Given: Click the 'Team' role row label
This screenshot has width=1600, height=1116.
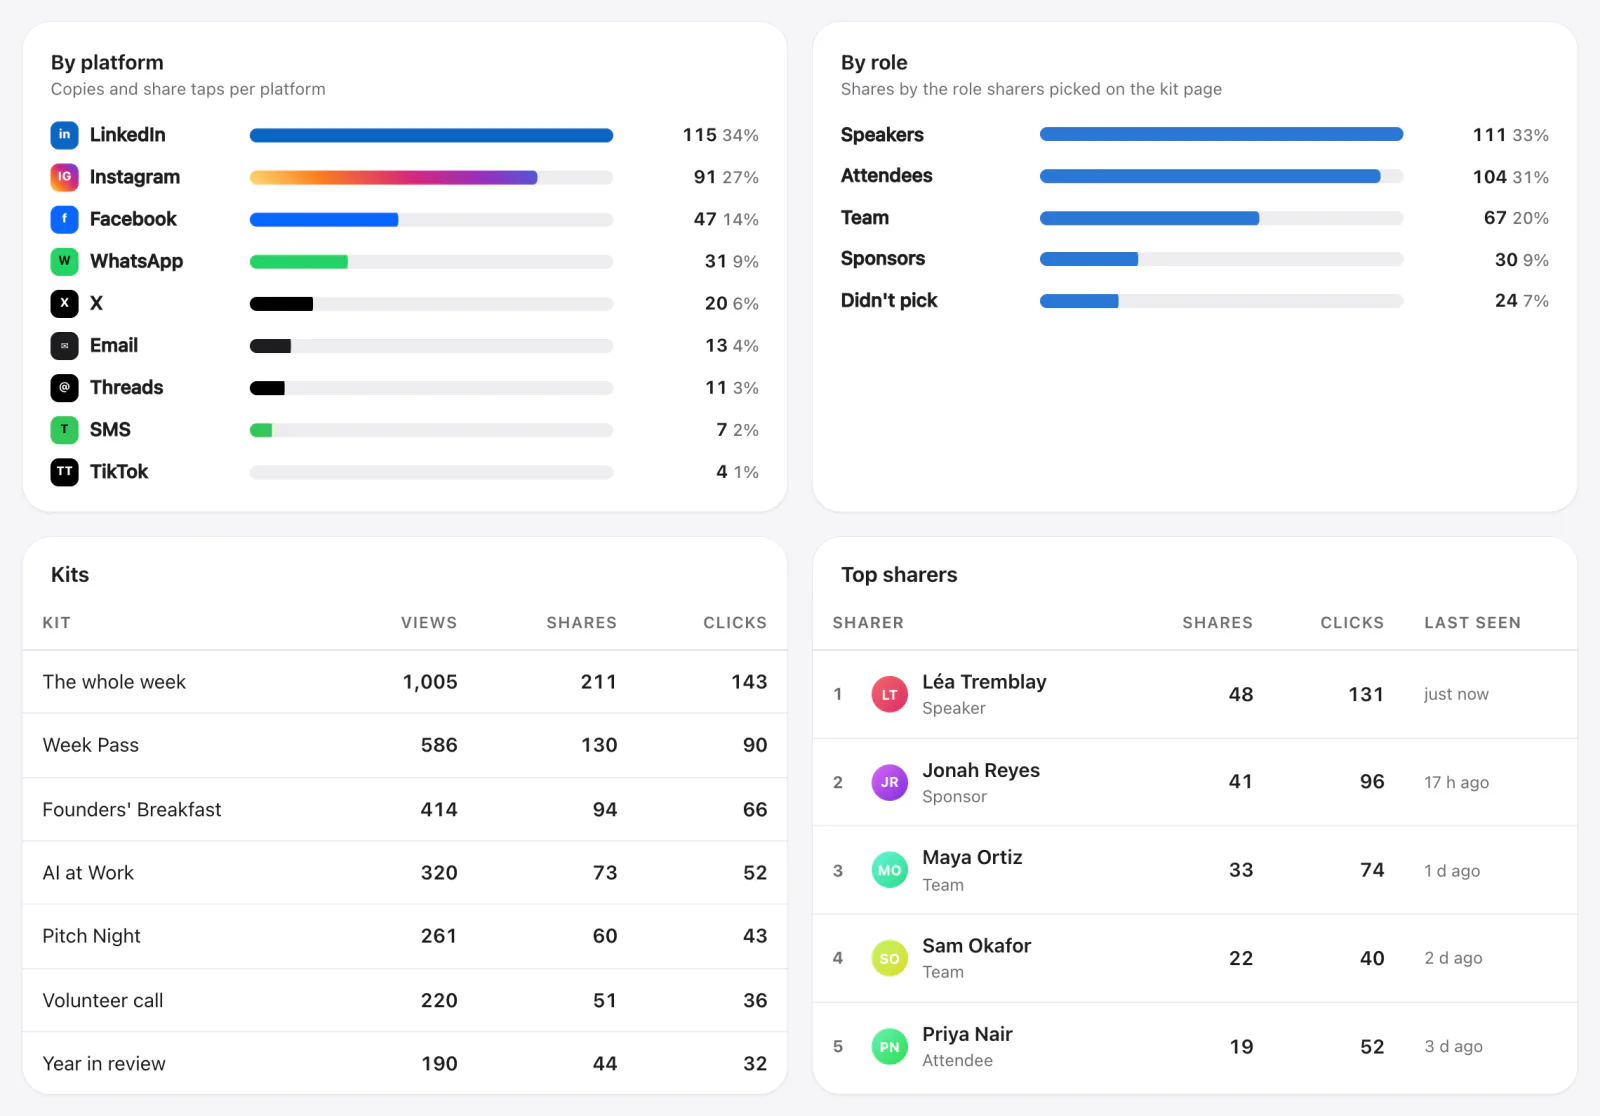Looking at the screenshot, I should [x=865, y=217].
